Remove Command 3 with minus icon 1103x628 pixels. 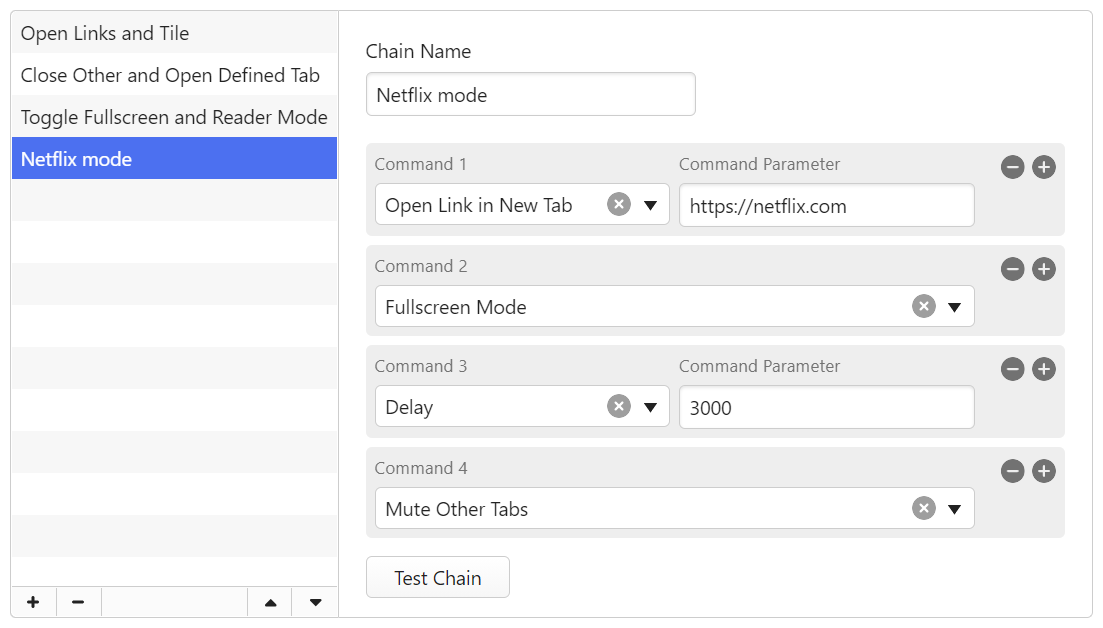click(1012, 369)
